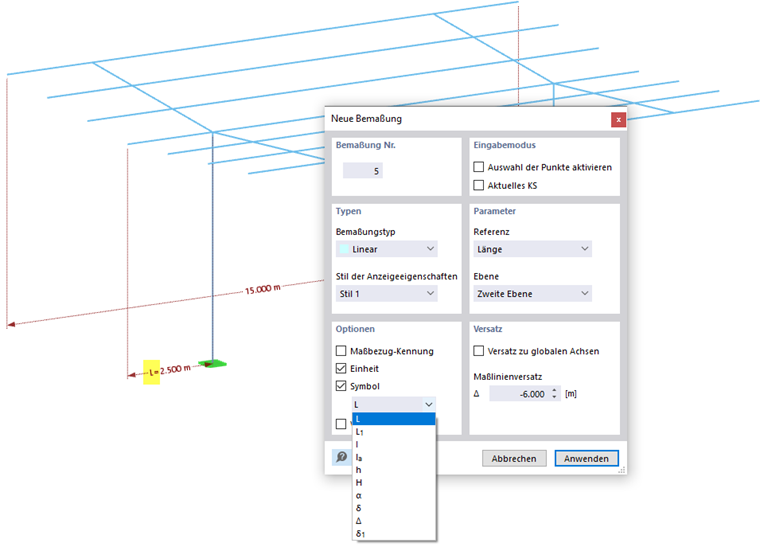
Task: Toggle the checkbox partly hidden by symbol list
Action: [x=341, y=423]
